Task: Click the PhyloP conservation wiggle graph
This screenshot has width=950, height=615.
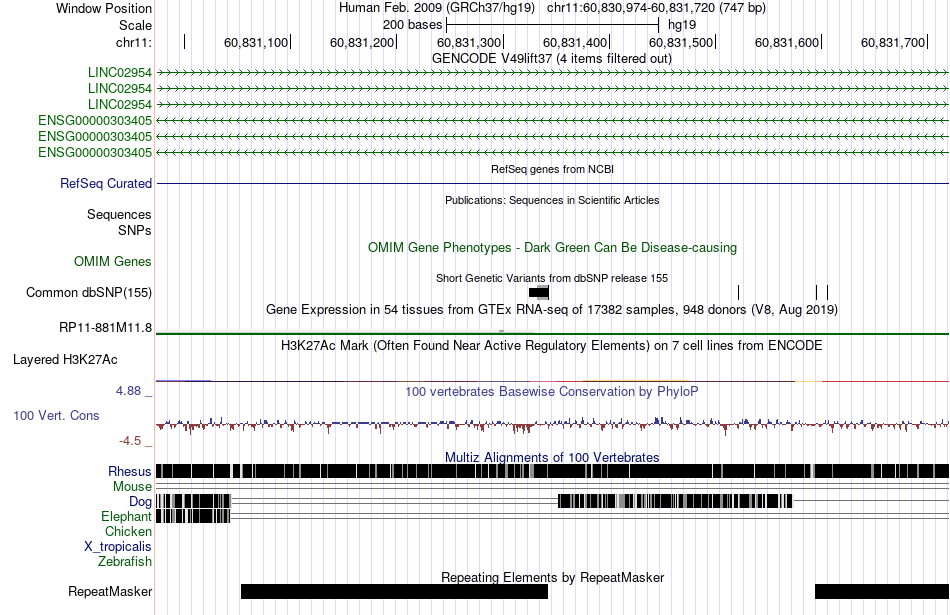Action: click(x=552, y=424)
